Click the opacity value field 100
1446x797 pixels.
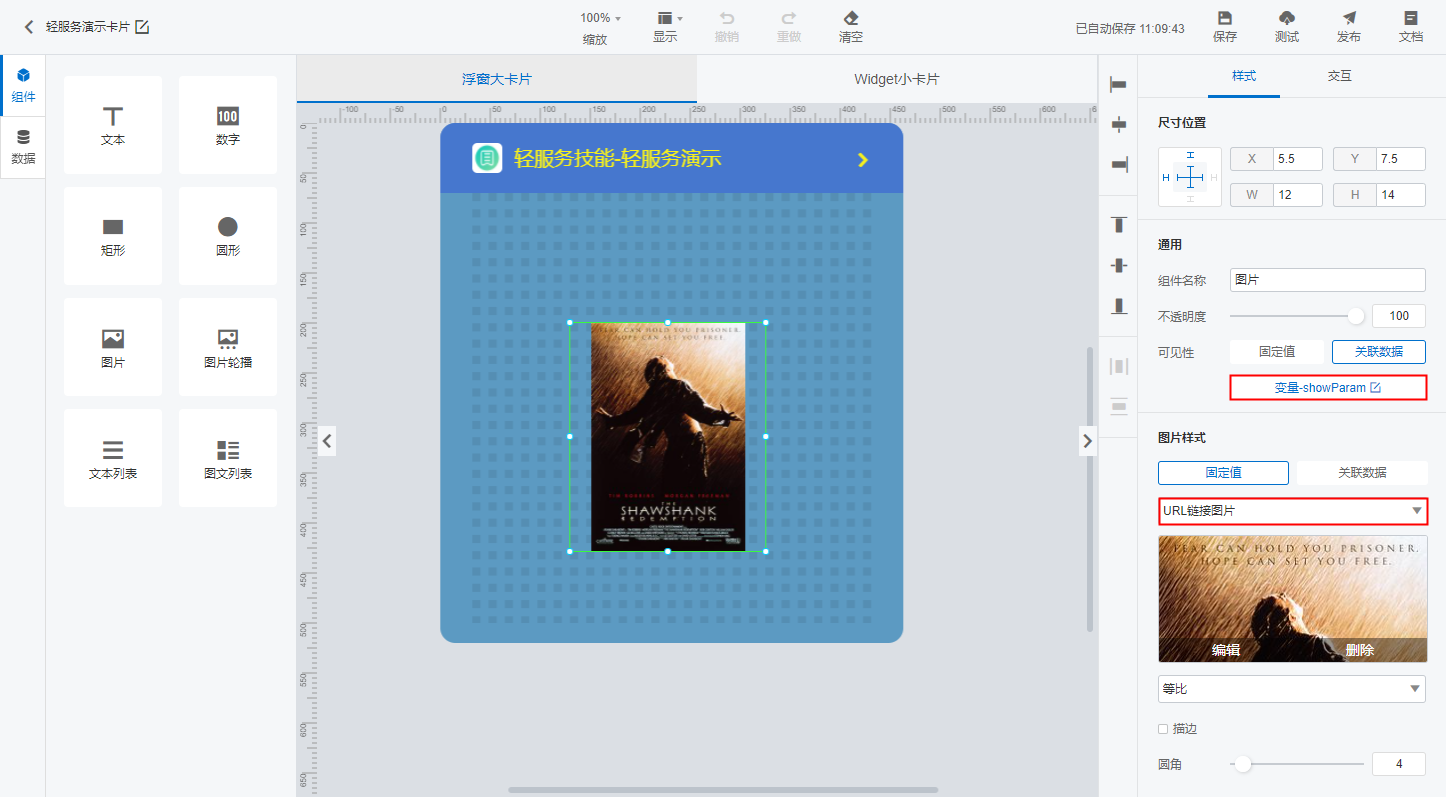pos(1399,316)
